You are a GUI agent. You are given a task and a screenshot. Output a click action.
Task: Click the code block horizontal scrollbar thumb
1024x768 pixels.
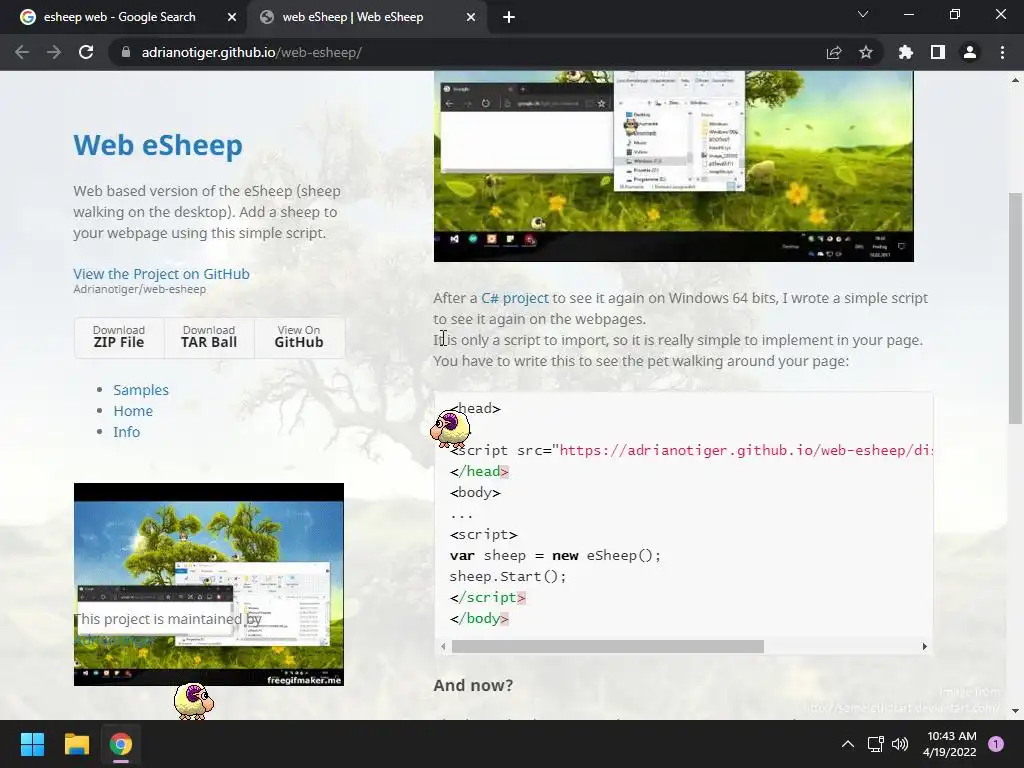pos(607,647)
